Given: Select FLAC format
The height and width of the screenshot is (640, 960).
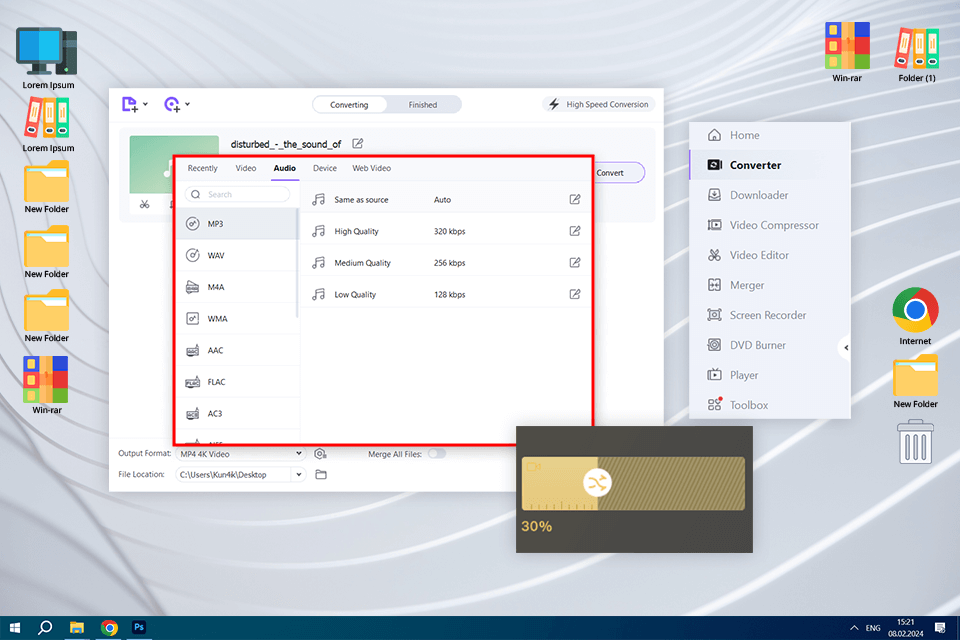Looking at the screenshot, I should coord(238,382).
